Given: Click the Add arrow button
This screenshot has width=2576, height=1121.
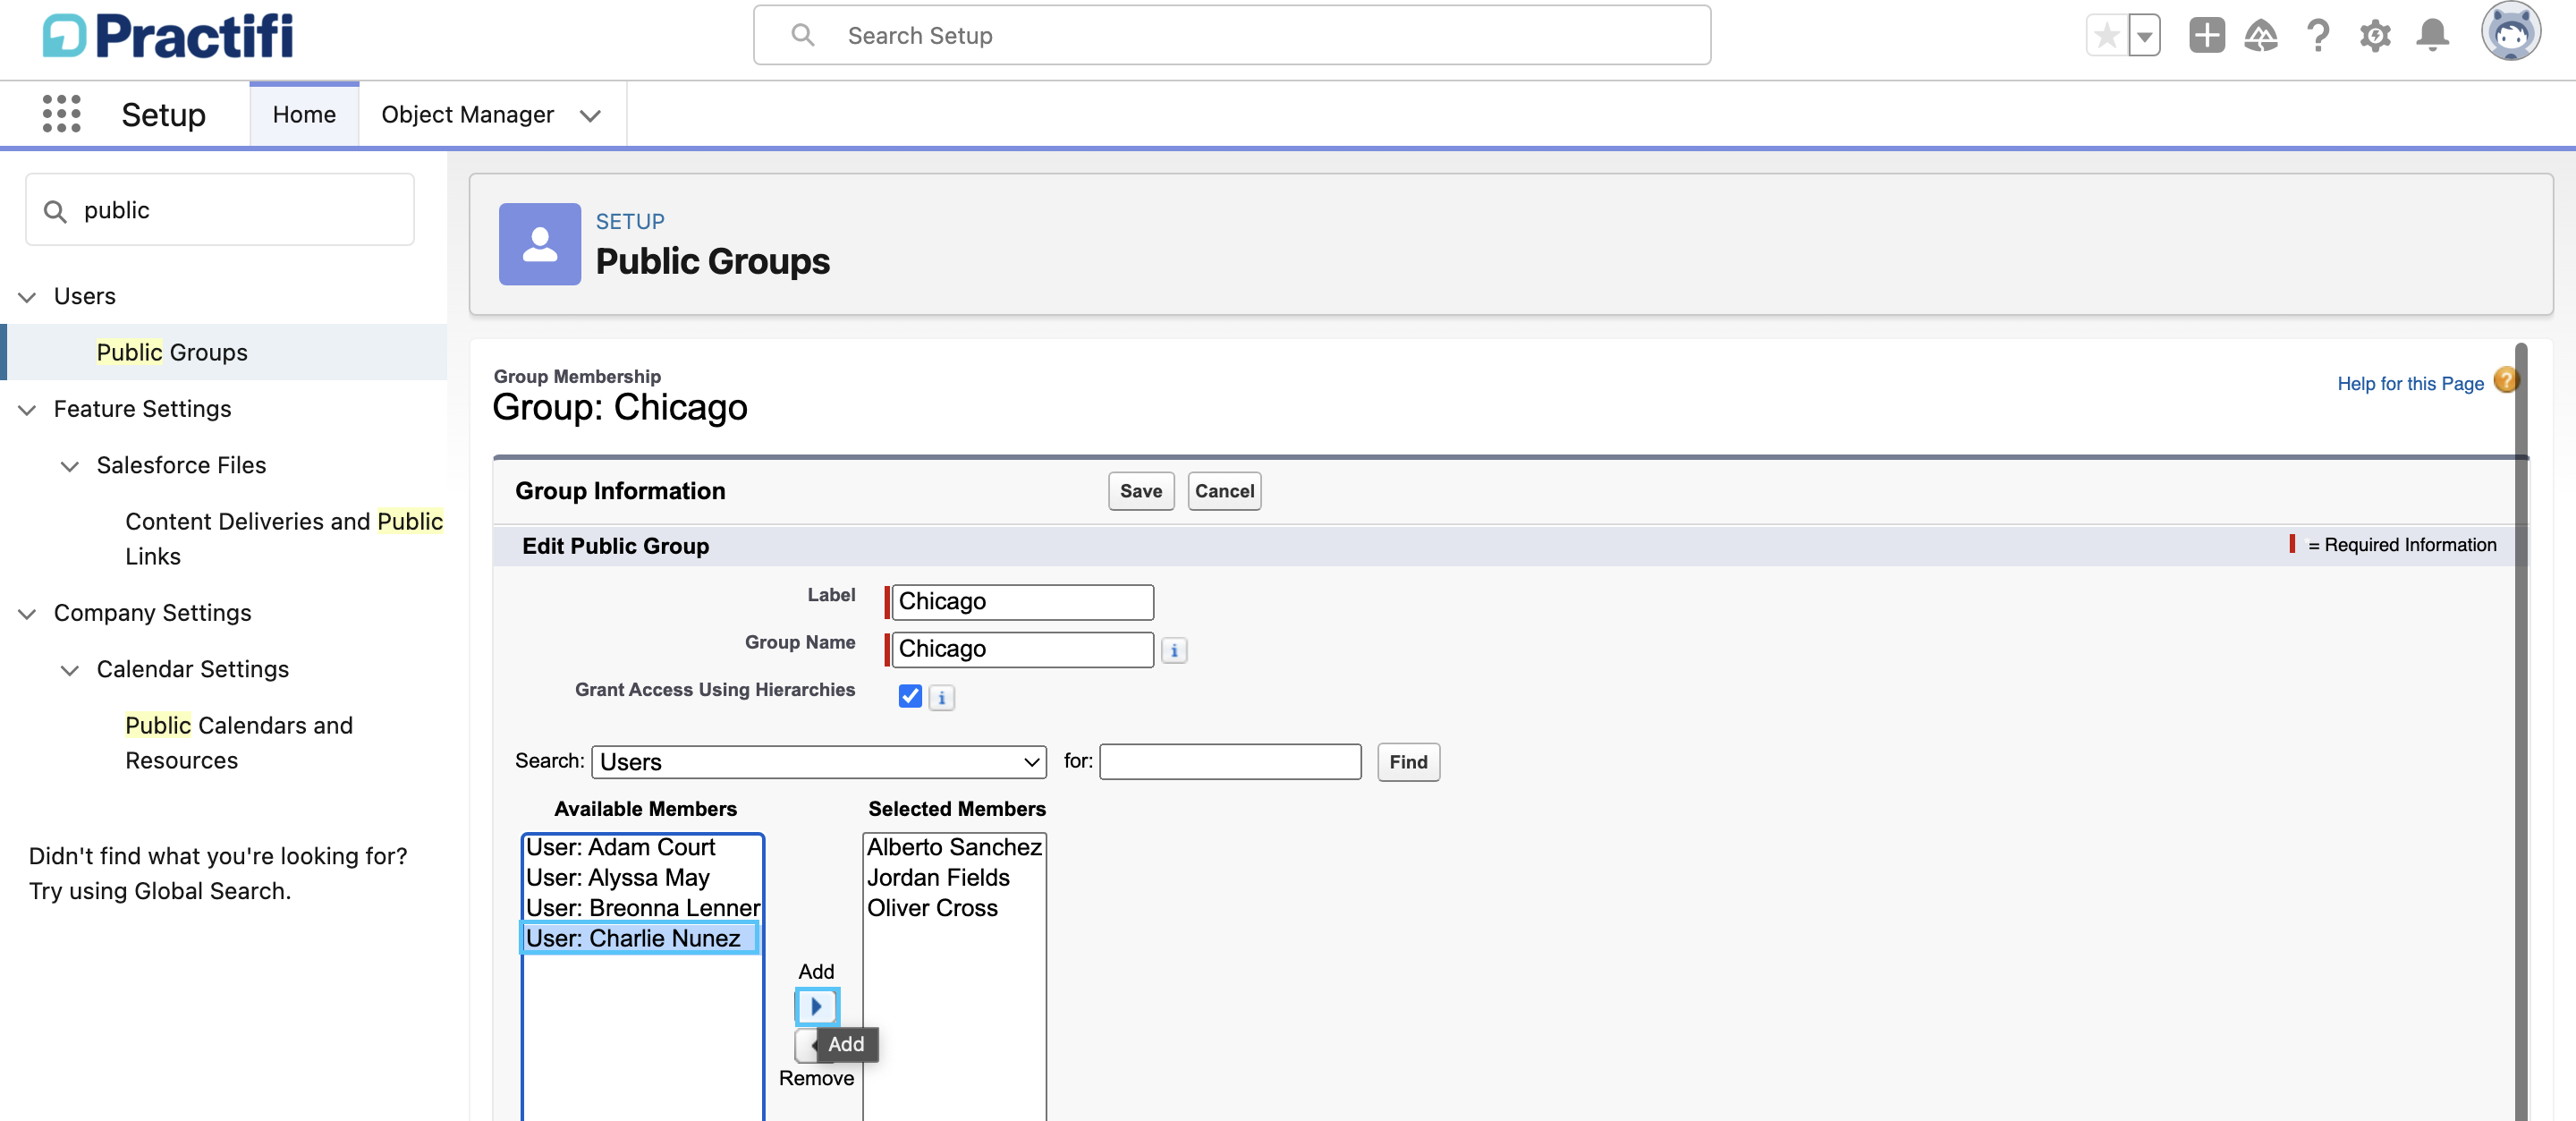Looking at the screenshot, I should [x=816, y=1006].
